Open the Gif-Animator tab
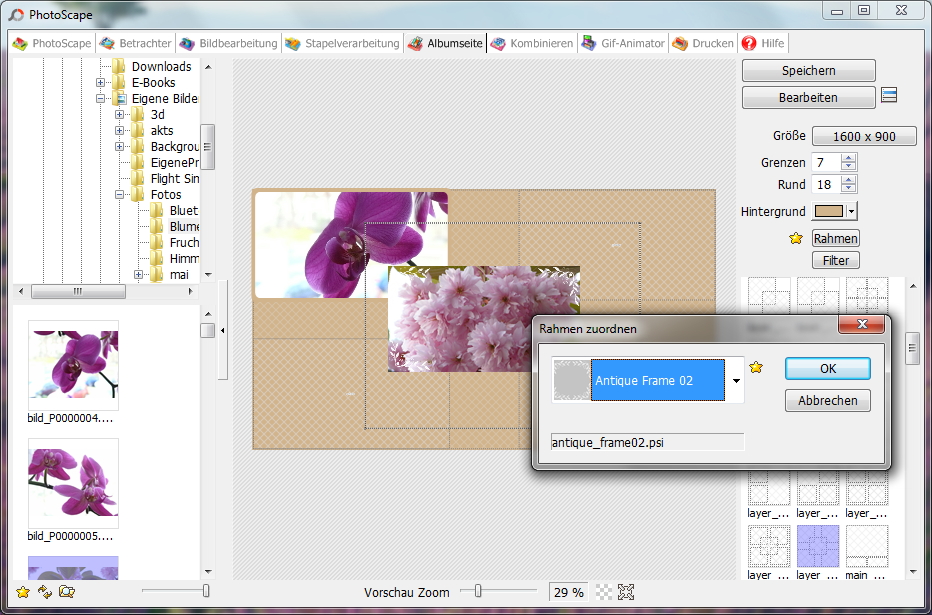Viewport: 932px width, 615px height. tap(623, 44)
